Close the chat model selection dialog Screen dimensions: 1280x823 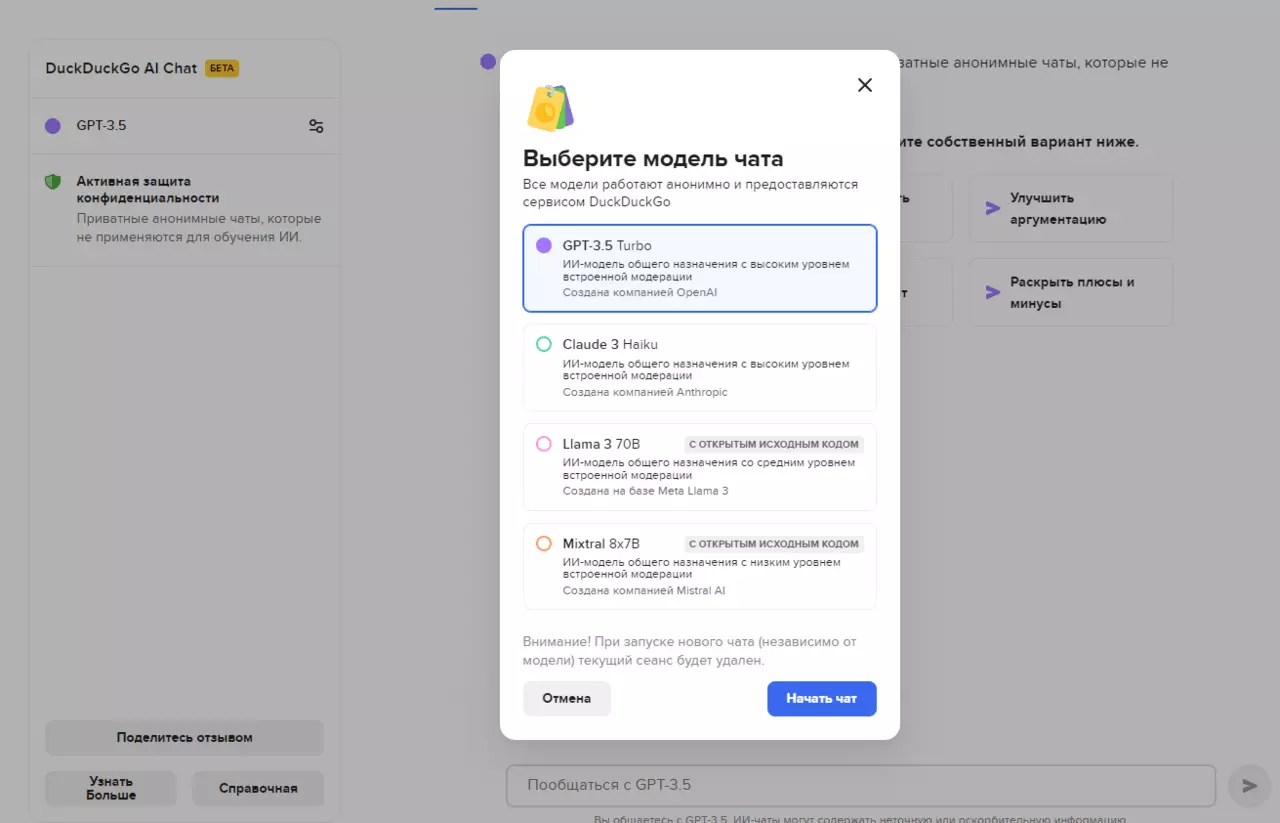coord(865,85)
